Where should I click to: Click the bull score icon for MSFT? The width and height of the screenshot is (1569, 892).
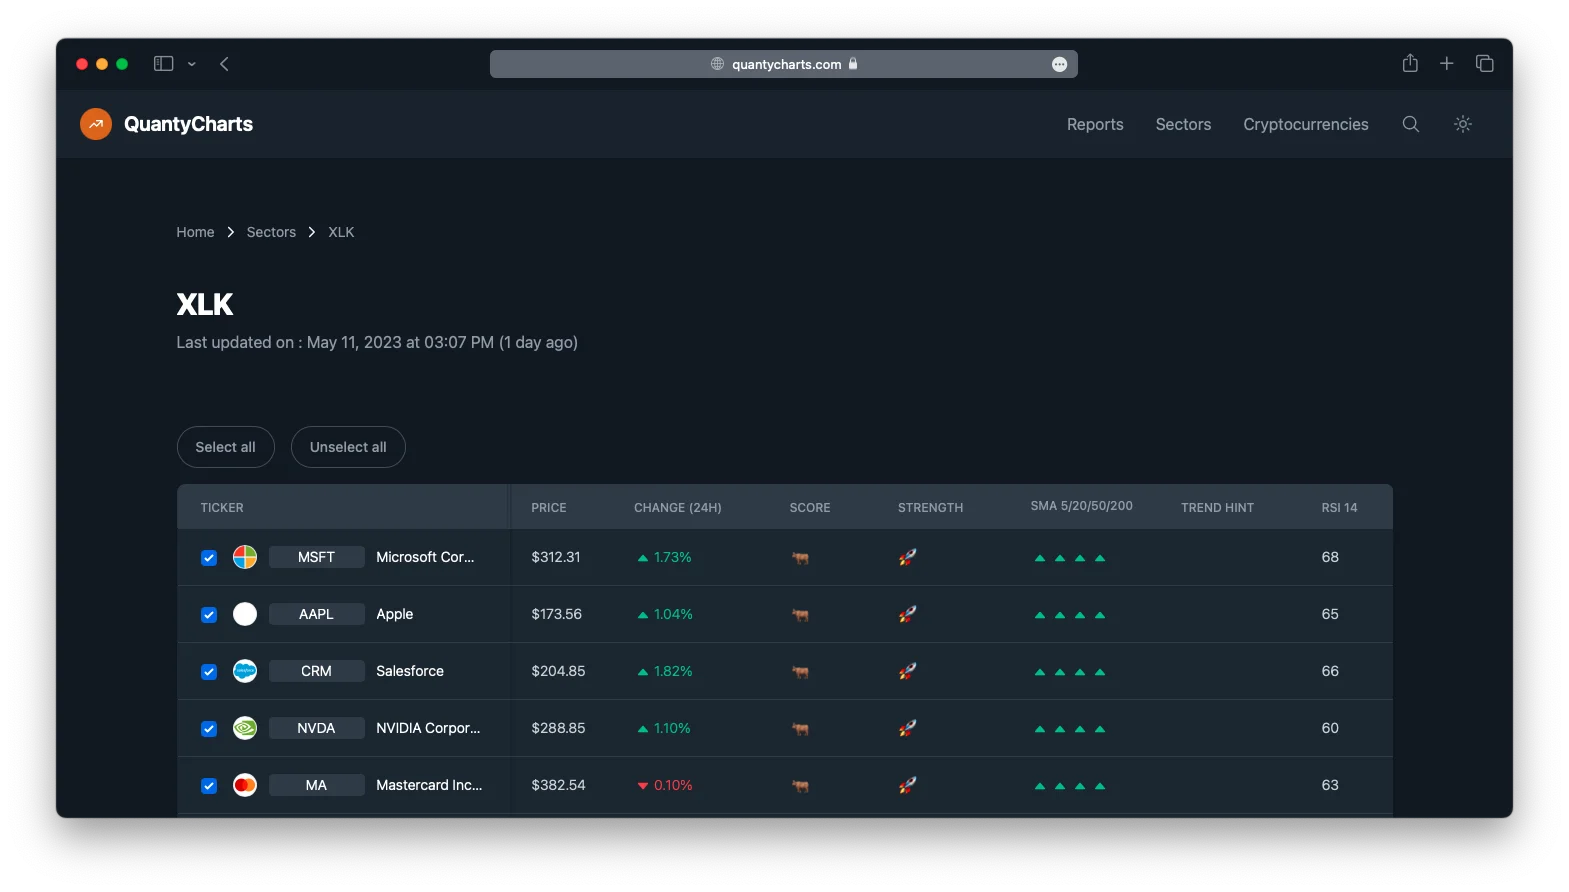800,558
